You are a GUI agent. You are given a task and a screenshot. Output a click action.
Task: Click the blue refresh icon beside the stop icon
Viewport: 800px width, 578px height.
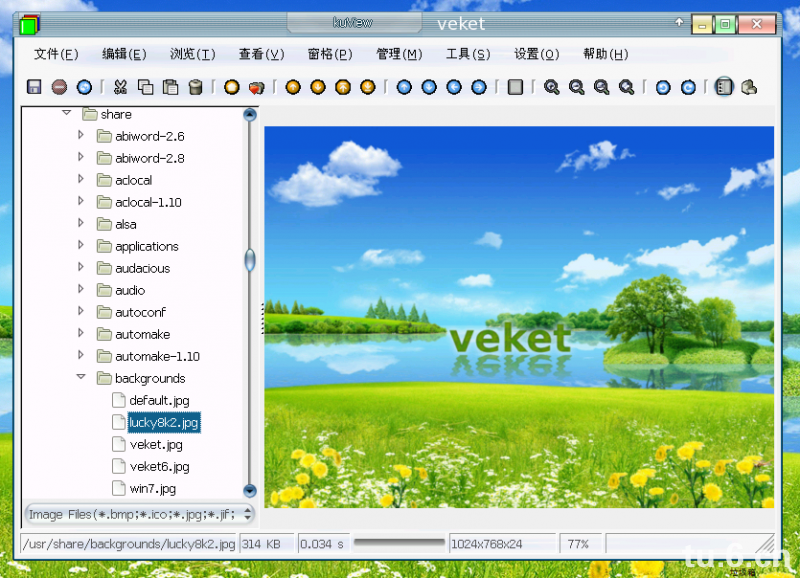click(84, 87)
